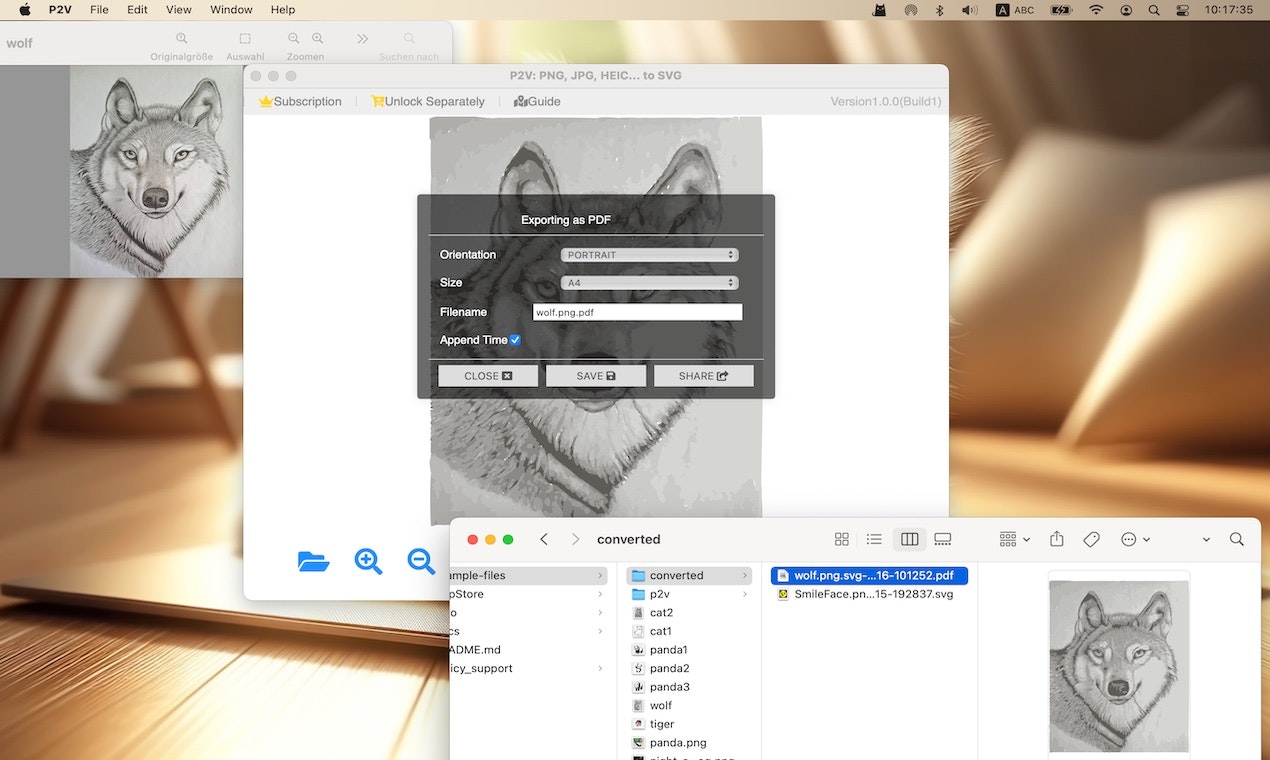
Task: Click the SAVE button in export dialog
Action: coord(595,375)
